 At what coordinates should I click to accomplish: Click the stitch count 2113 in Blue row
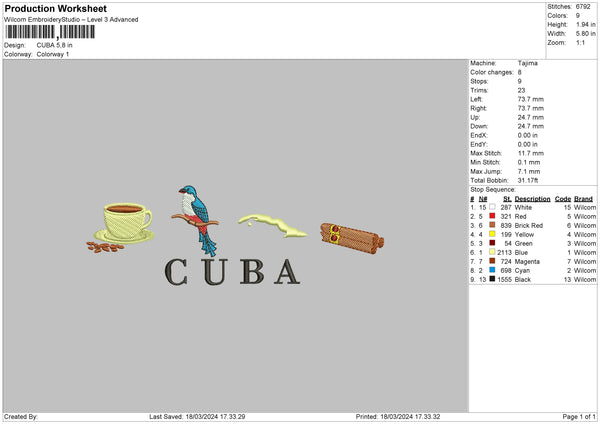504,253
